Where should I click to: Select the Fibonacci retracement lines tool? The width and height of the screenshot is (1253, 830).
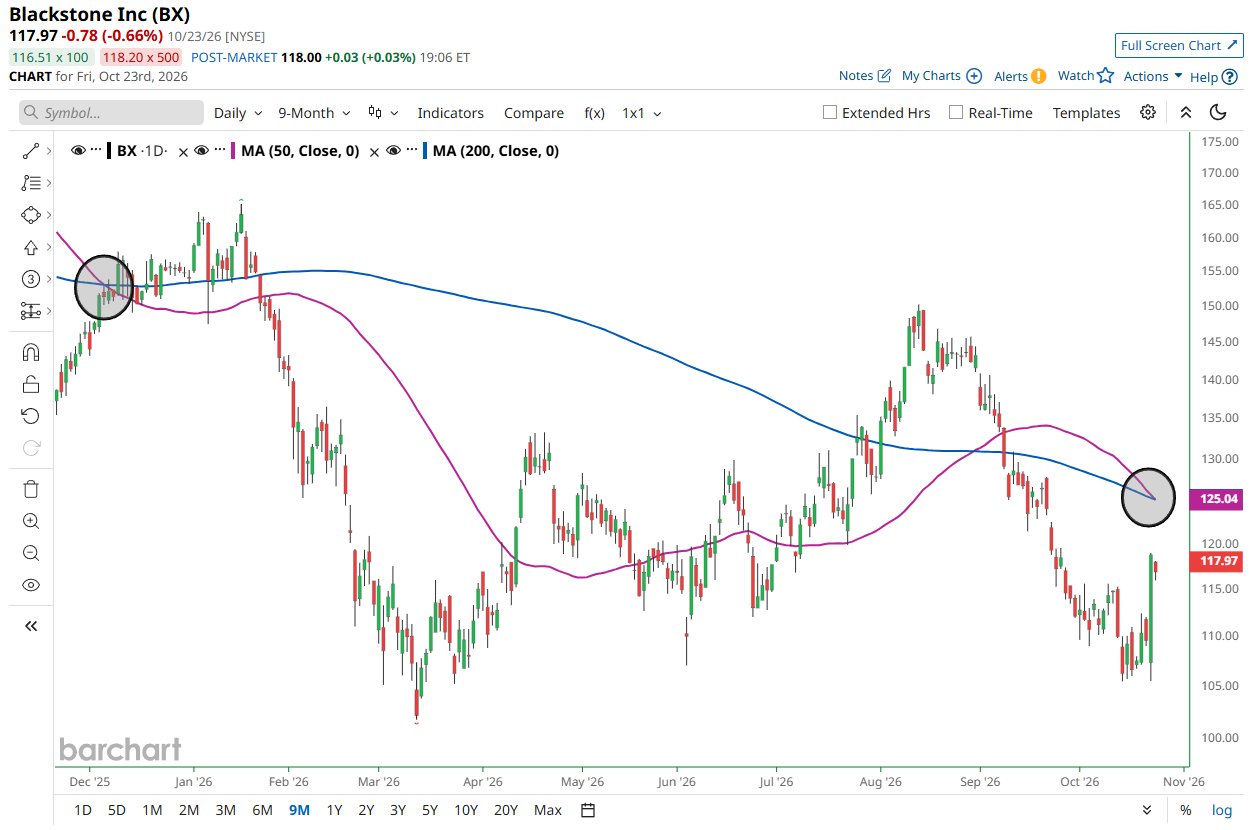click(x=30, y=183)
